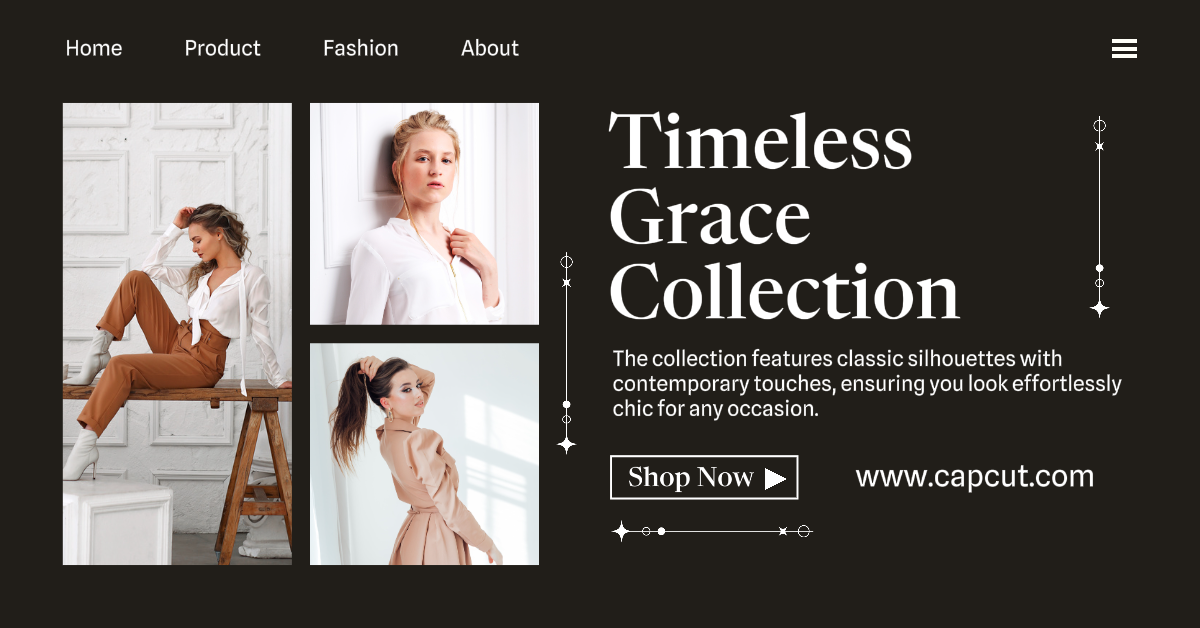Click the circle atop the right vertical ornament

tap(1099, 125)
